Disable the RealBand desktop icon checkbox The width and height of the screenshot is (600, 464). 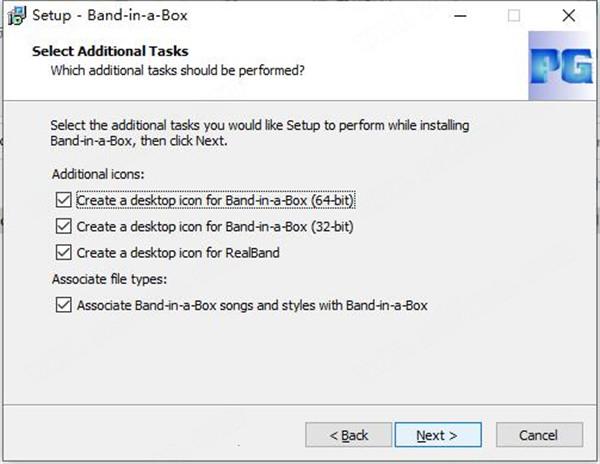click(64, 252)
